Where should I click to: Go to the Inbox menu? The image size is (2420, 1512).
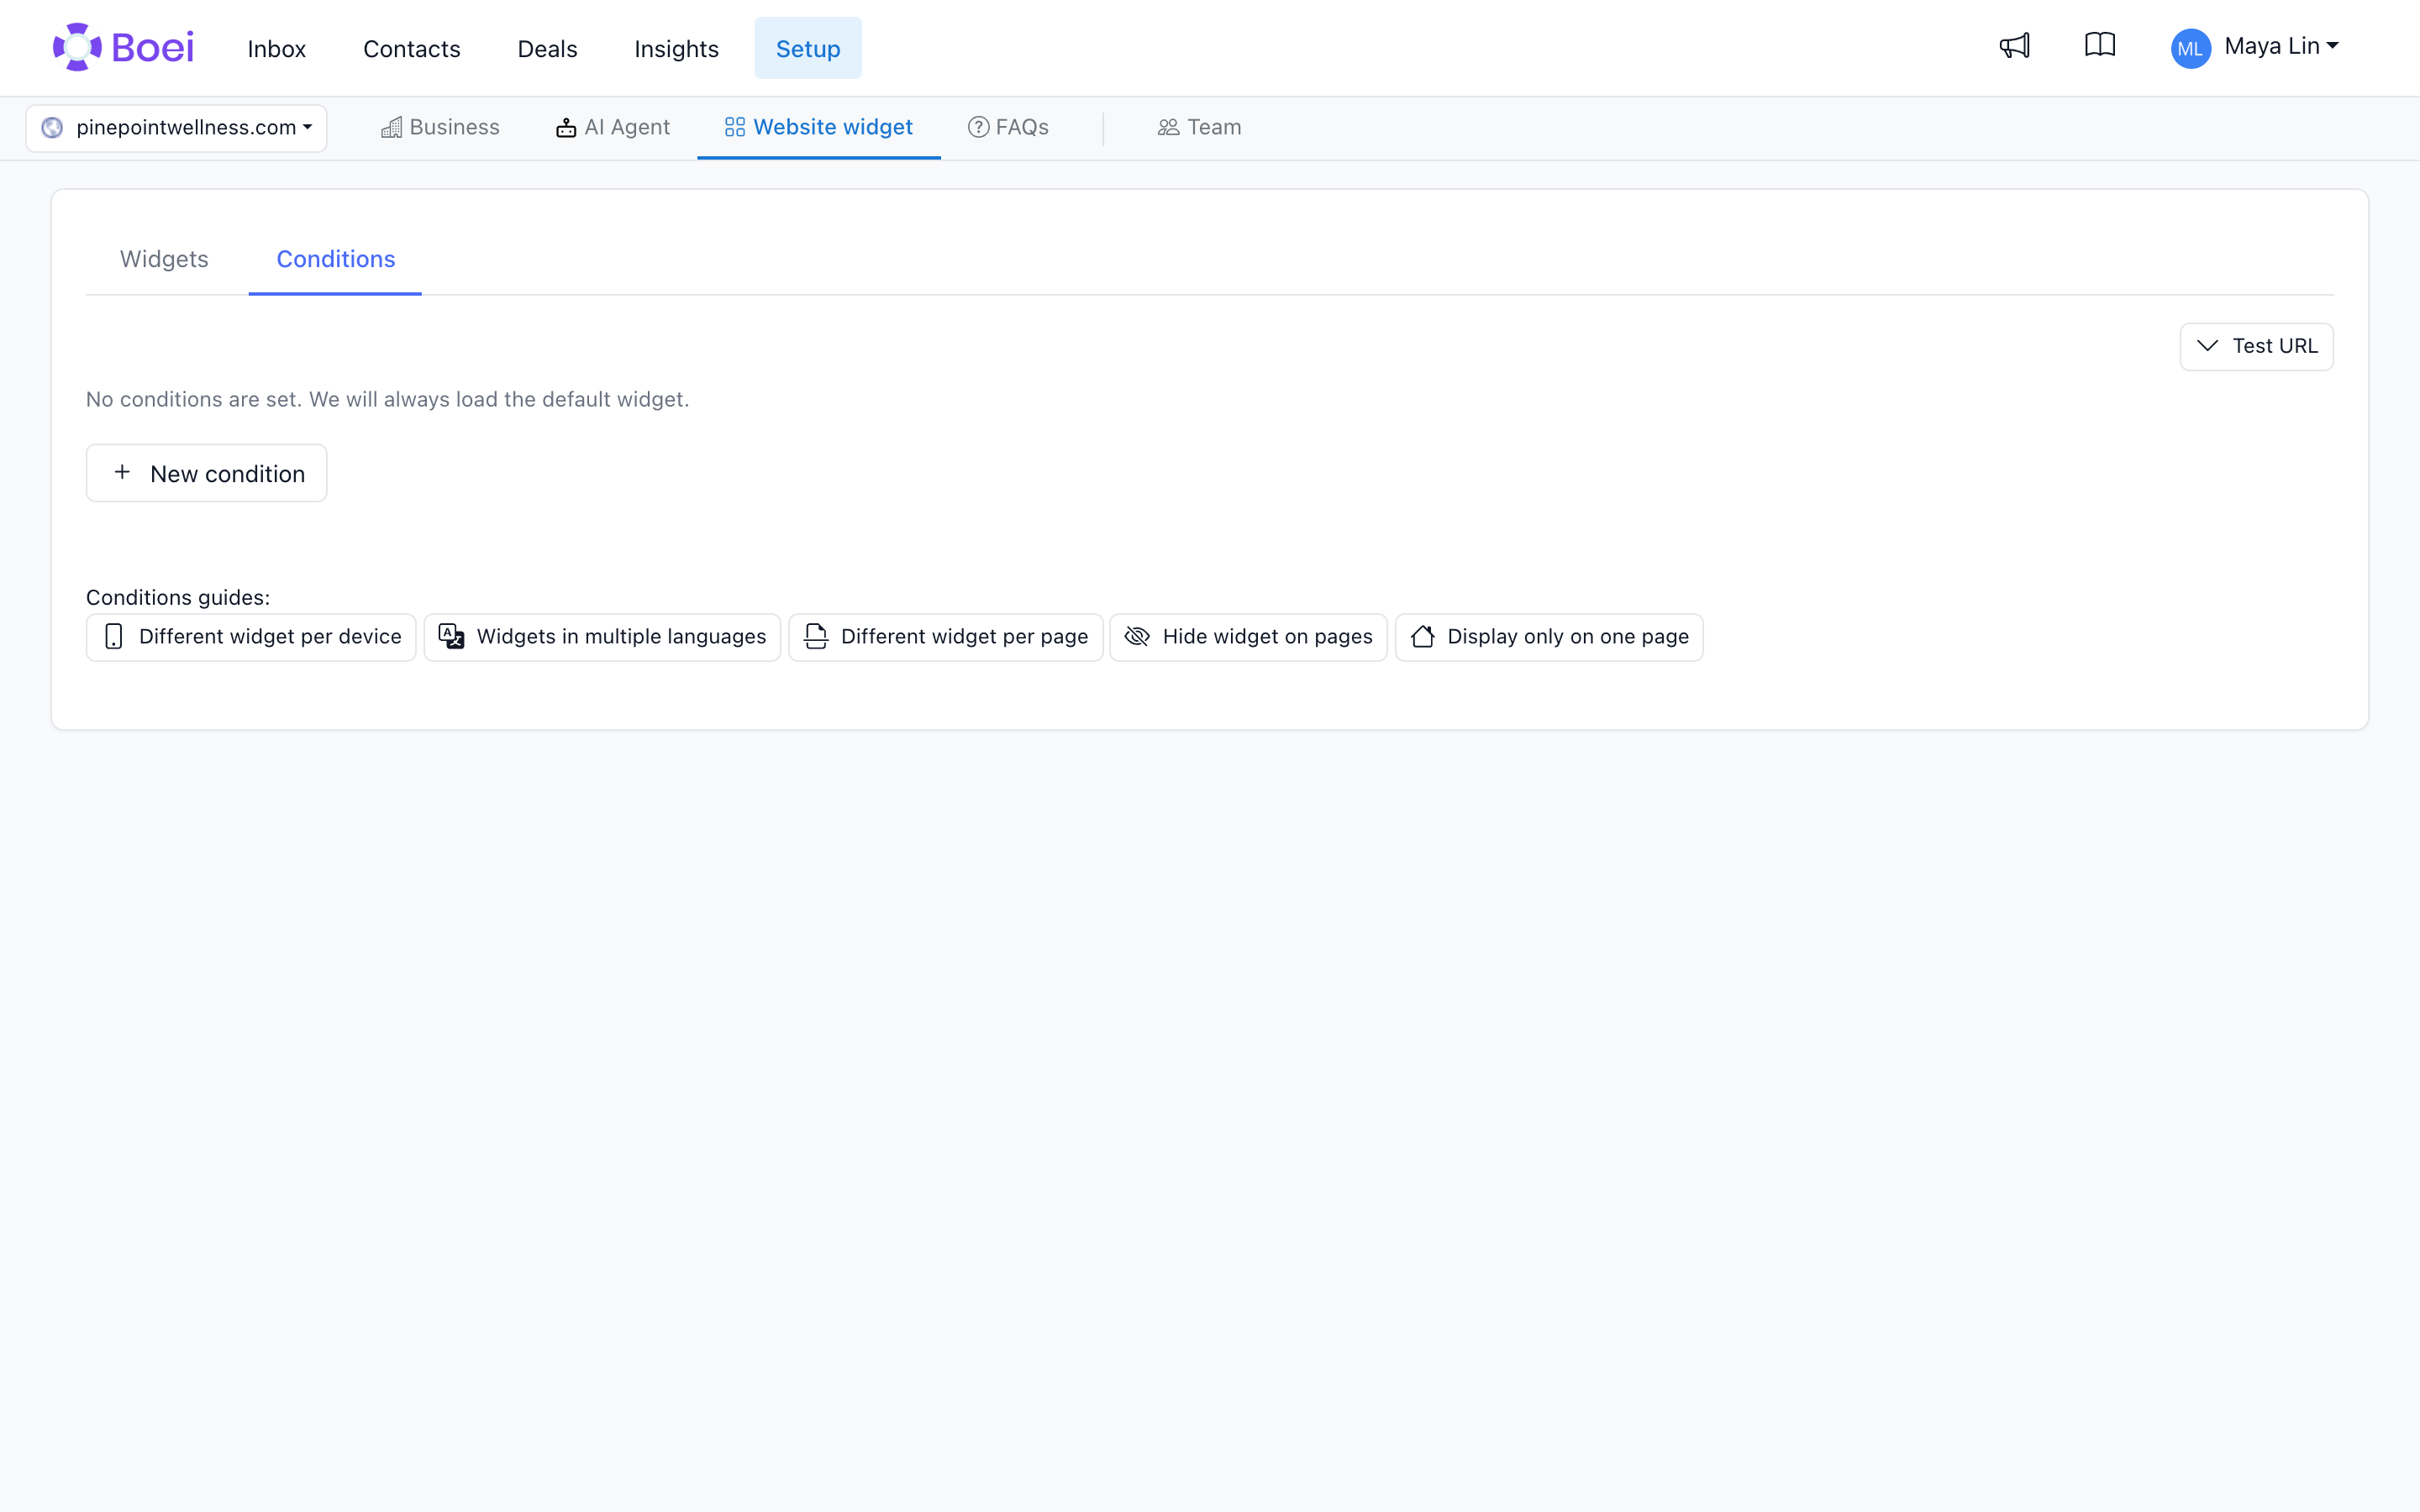(277, 48)
